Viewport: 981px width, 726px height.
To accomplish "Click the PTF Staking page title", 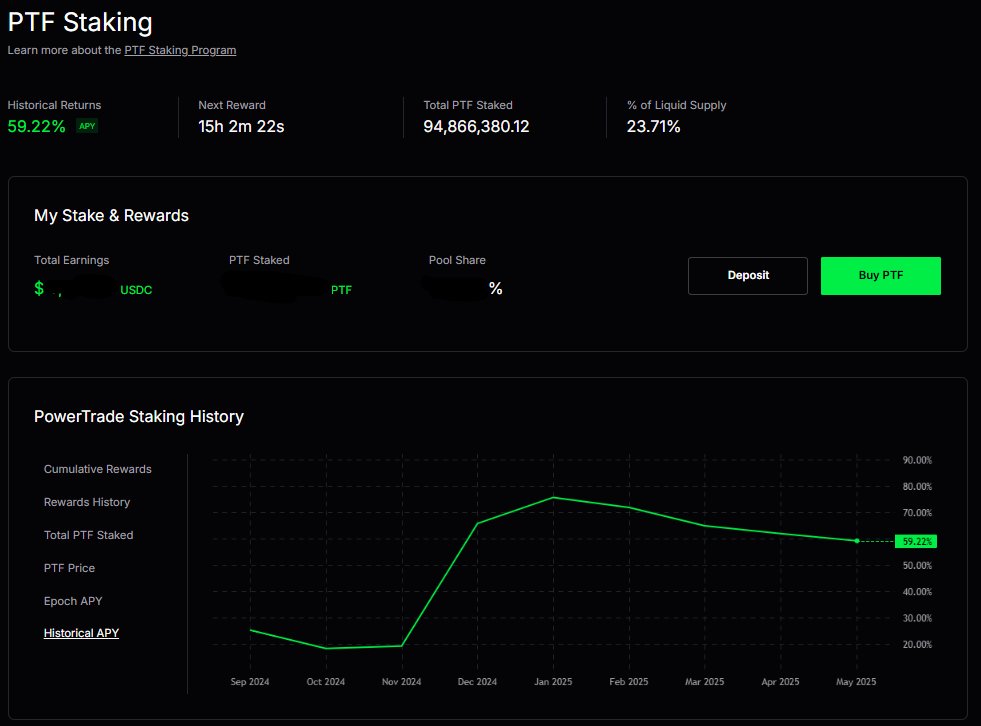I will click(80, 23).
